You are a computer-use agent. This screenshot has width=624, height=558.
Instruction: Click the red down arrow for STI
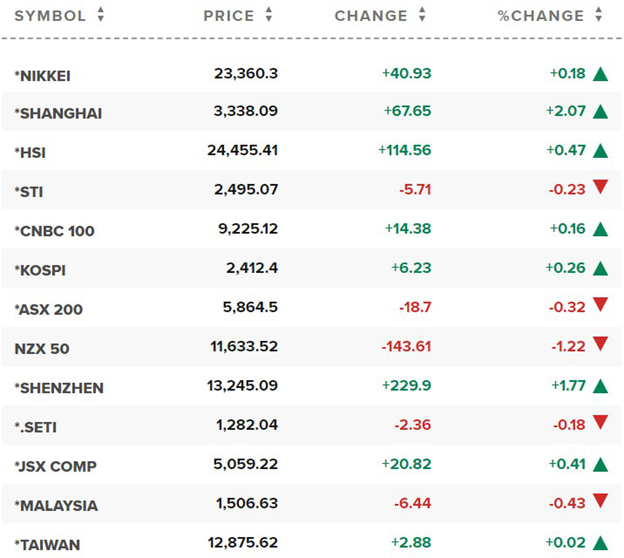click(x=600, y=187)
